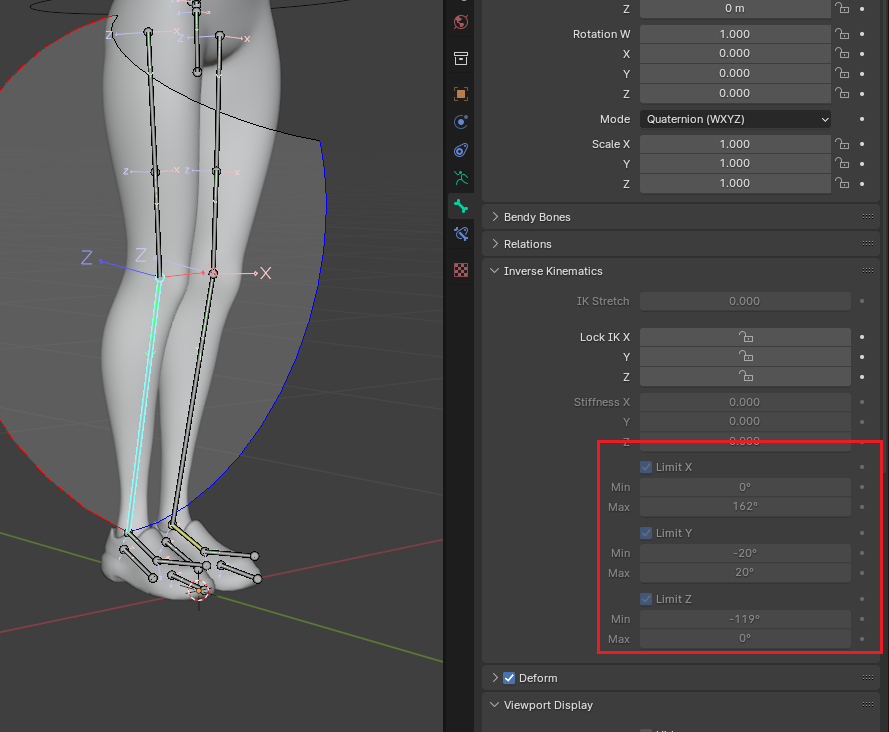The width and height of the screenshot is (889, 732).
Task: Expand the Deform panel
Action: tap(495, 678)
